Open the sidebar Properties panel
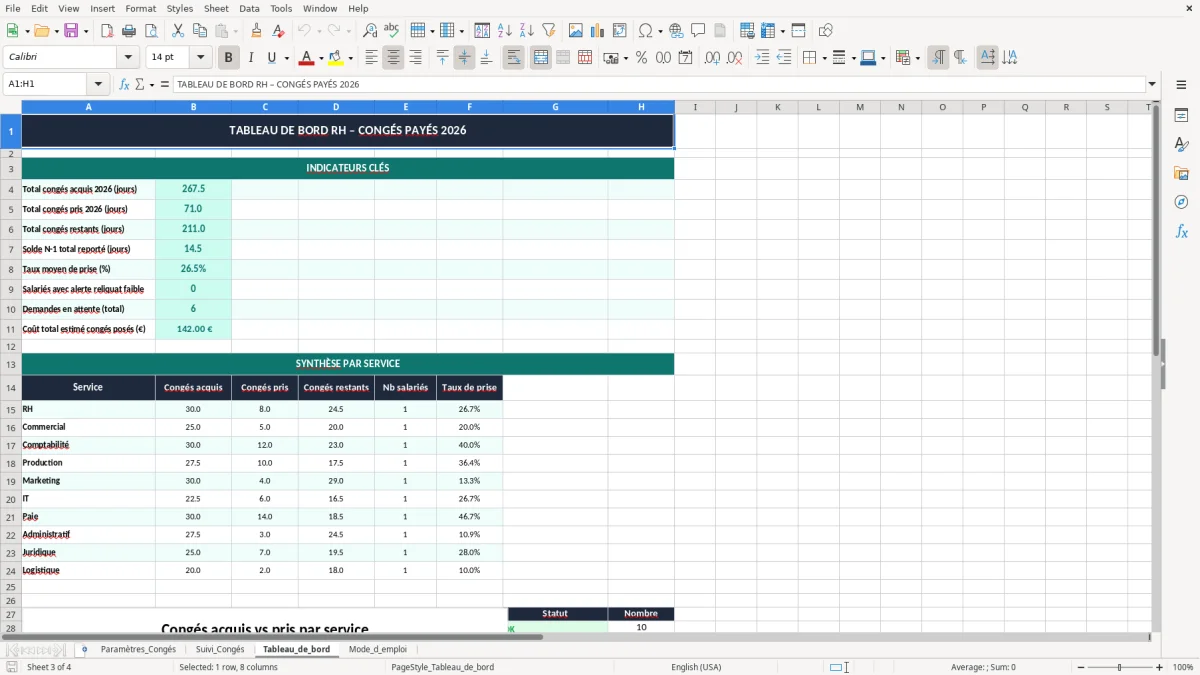Screen dimensions: 1200x675 click(1181, 116)
